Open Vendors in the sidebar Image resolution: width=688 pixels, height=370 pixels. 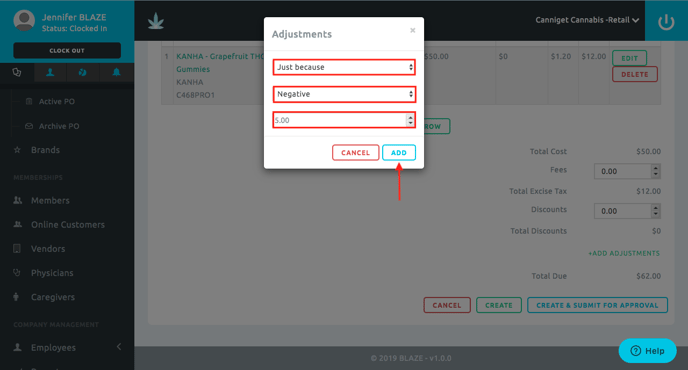click(x=48, y=249)
